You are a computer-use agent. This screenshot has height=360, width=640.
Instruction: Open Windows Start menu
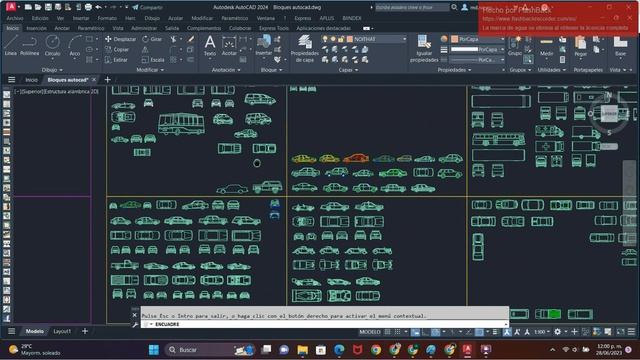154,350
